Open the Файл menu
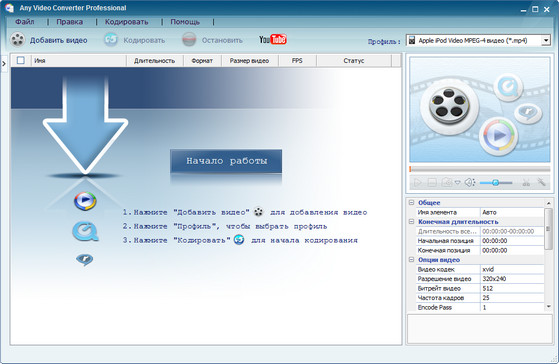559x364 pixels. (x=25, y=22)
